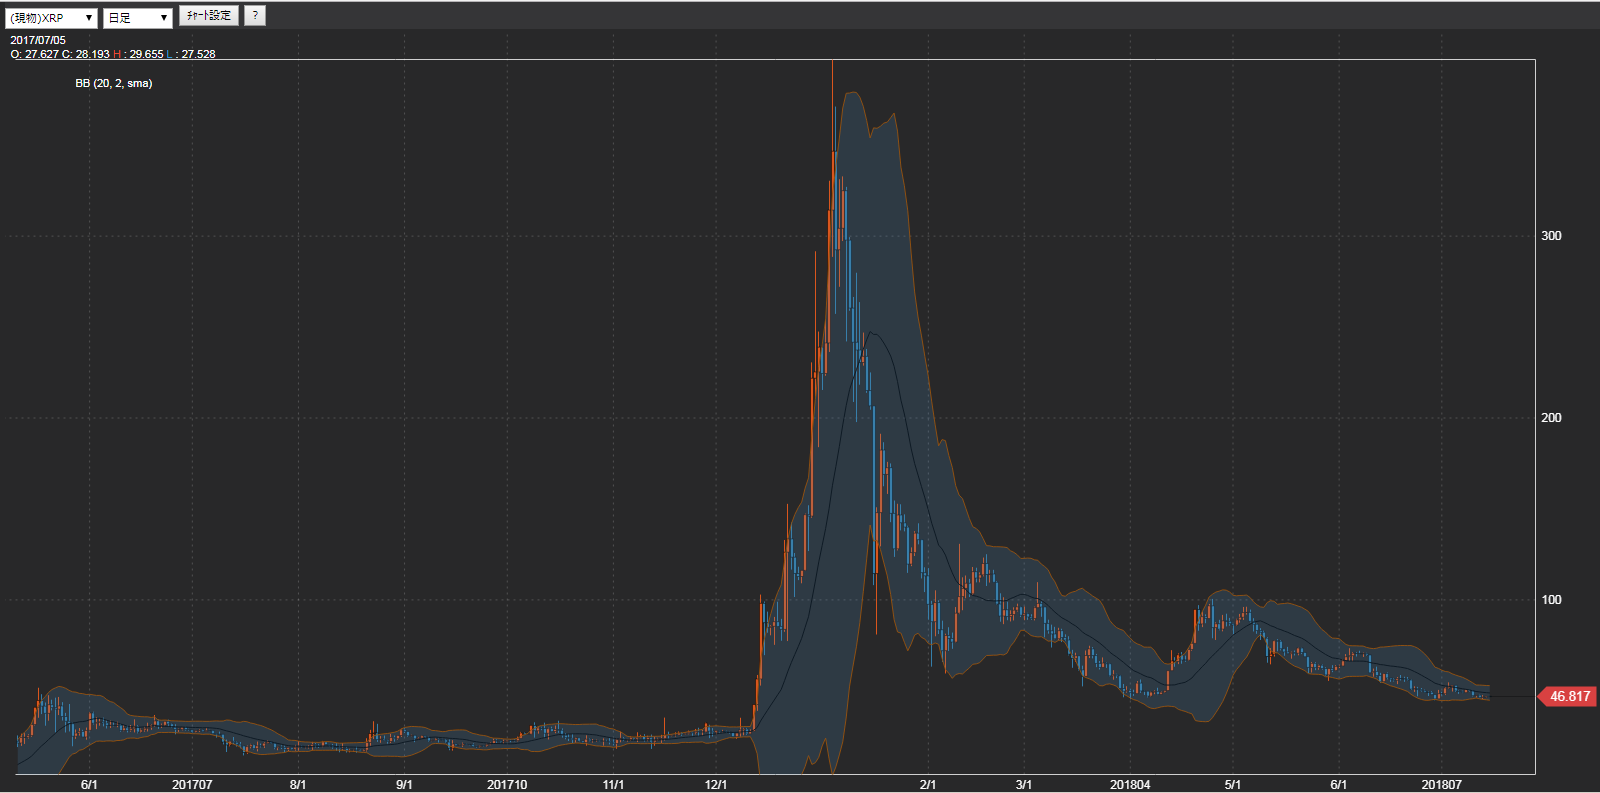This screenshot has height=793, width=1600.
Task: Open the (現物)XRP symbol dropdown
Action: point(51,18)
